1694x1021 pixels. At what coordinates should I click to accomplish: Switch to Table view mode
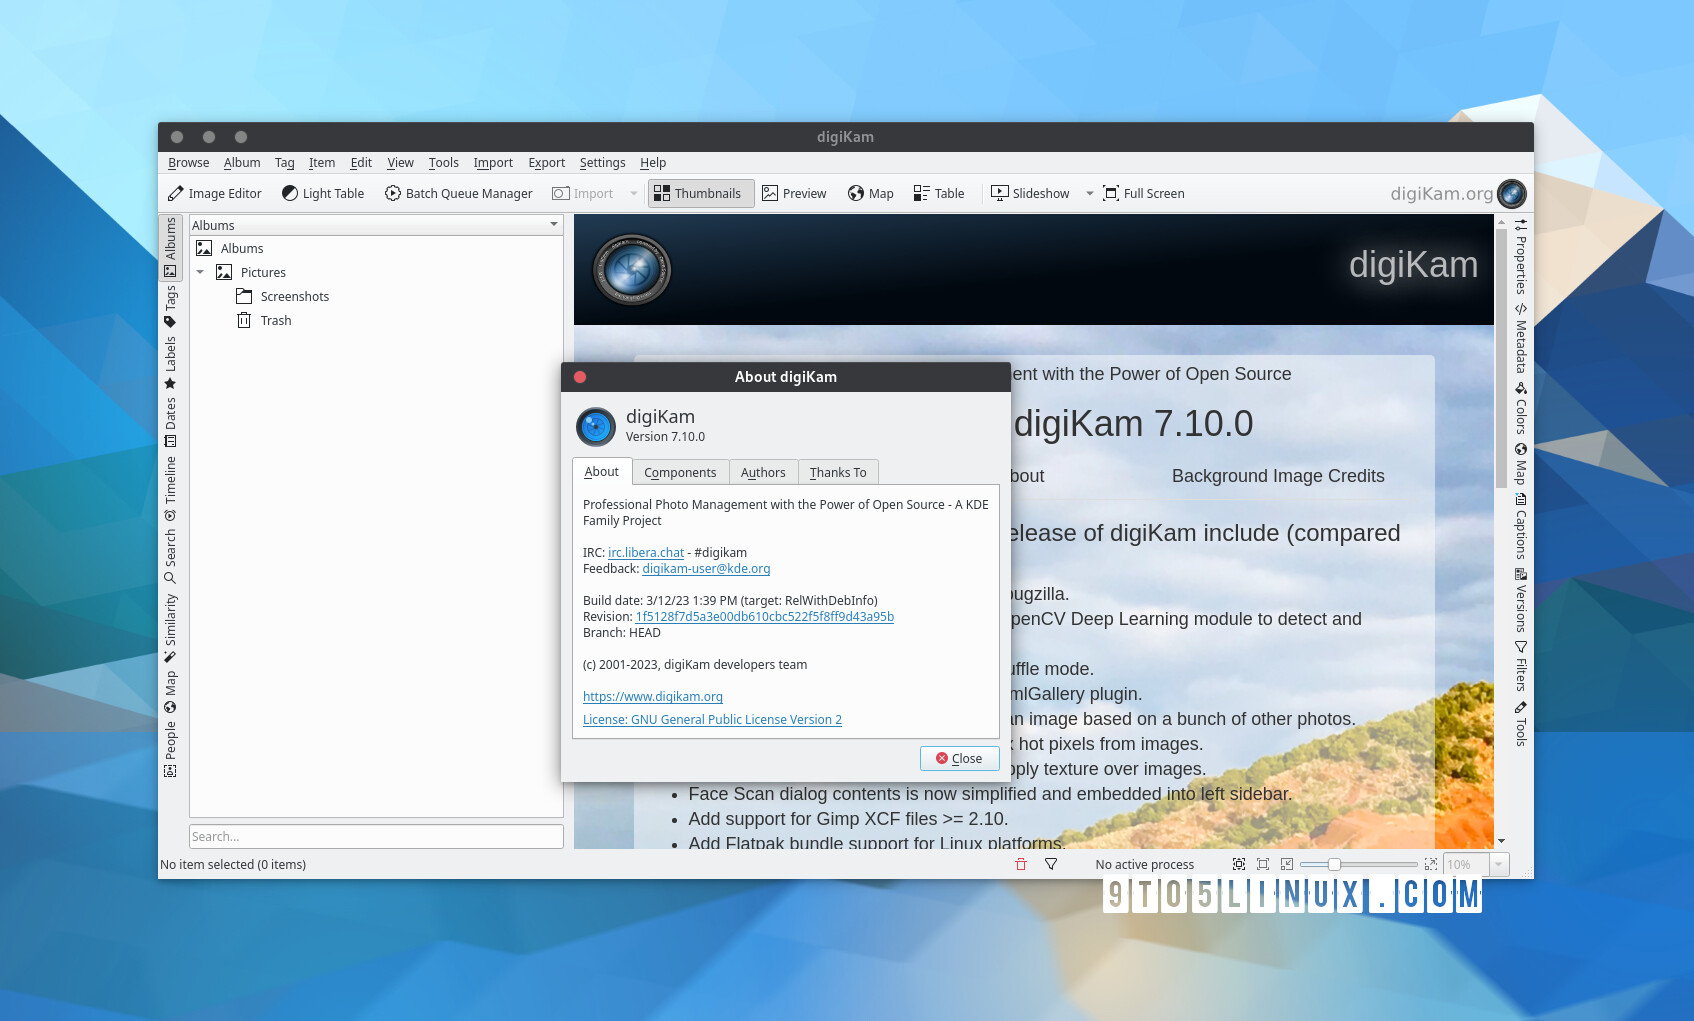[x=939, y=194]
